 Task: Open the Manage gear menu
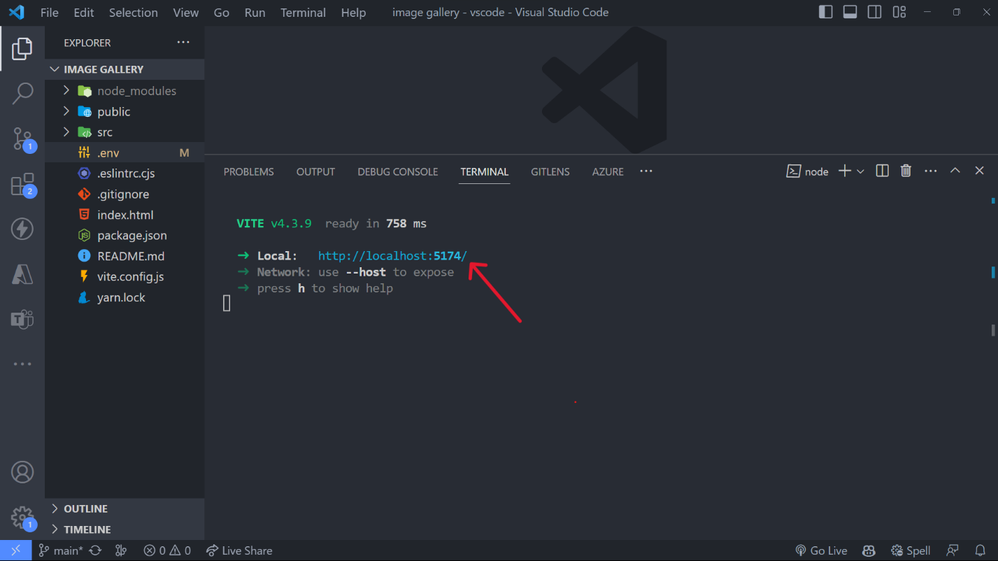(x=22, y=517)
